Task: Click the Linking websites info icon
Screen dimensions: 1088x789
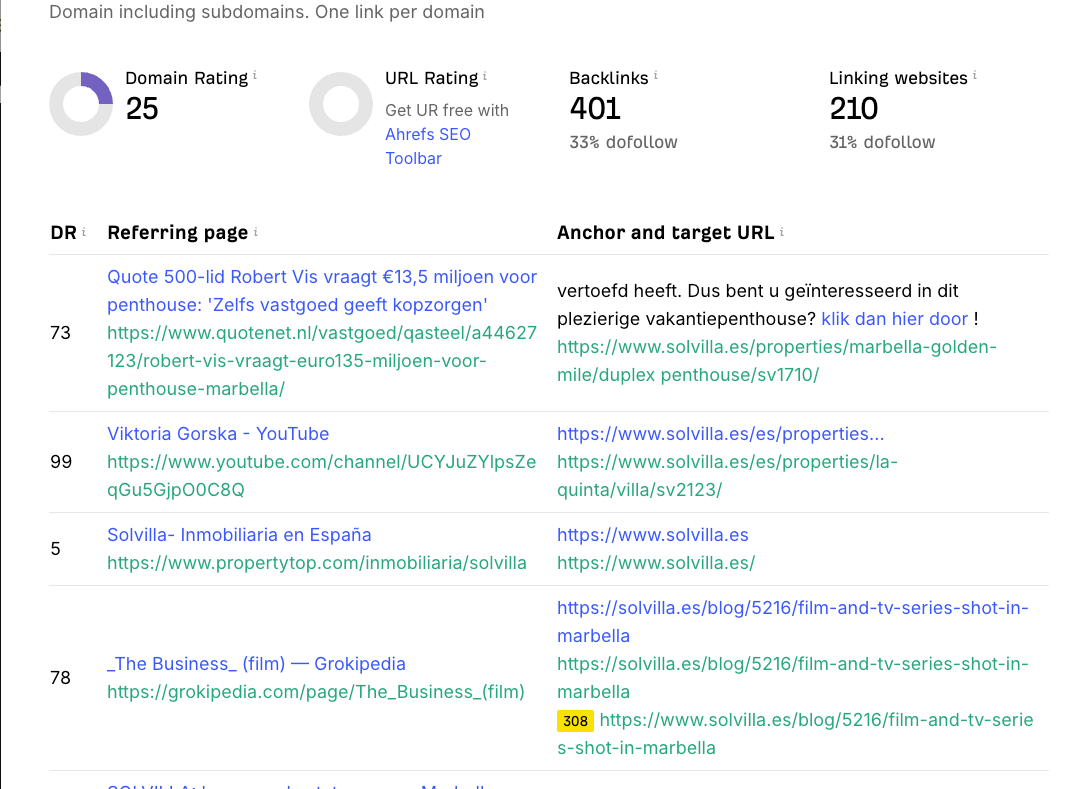Action: [x=974, y=75]
